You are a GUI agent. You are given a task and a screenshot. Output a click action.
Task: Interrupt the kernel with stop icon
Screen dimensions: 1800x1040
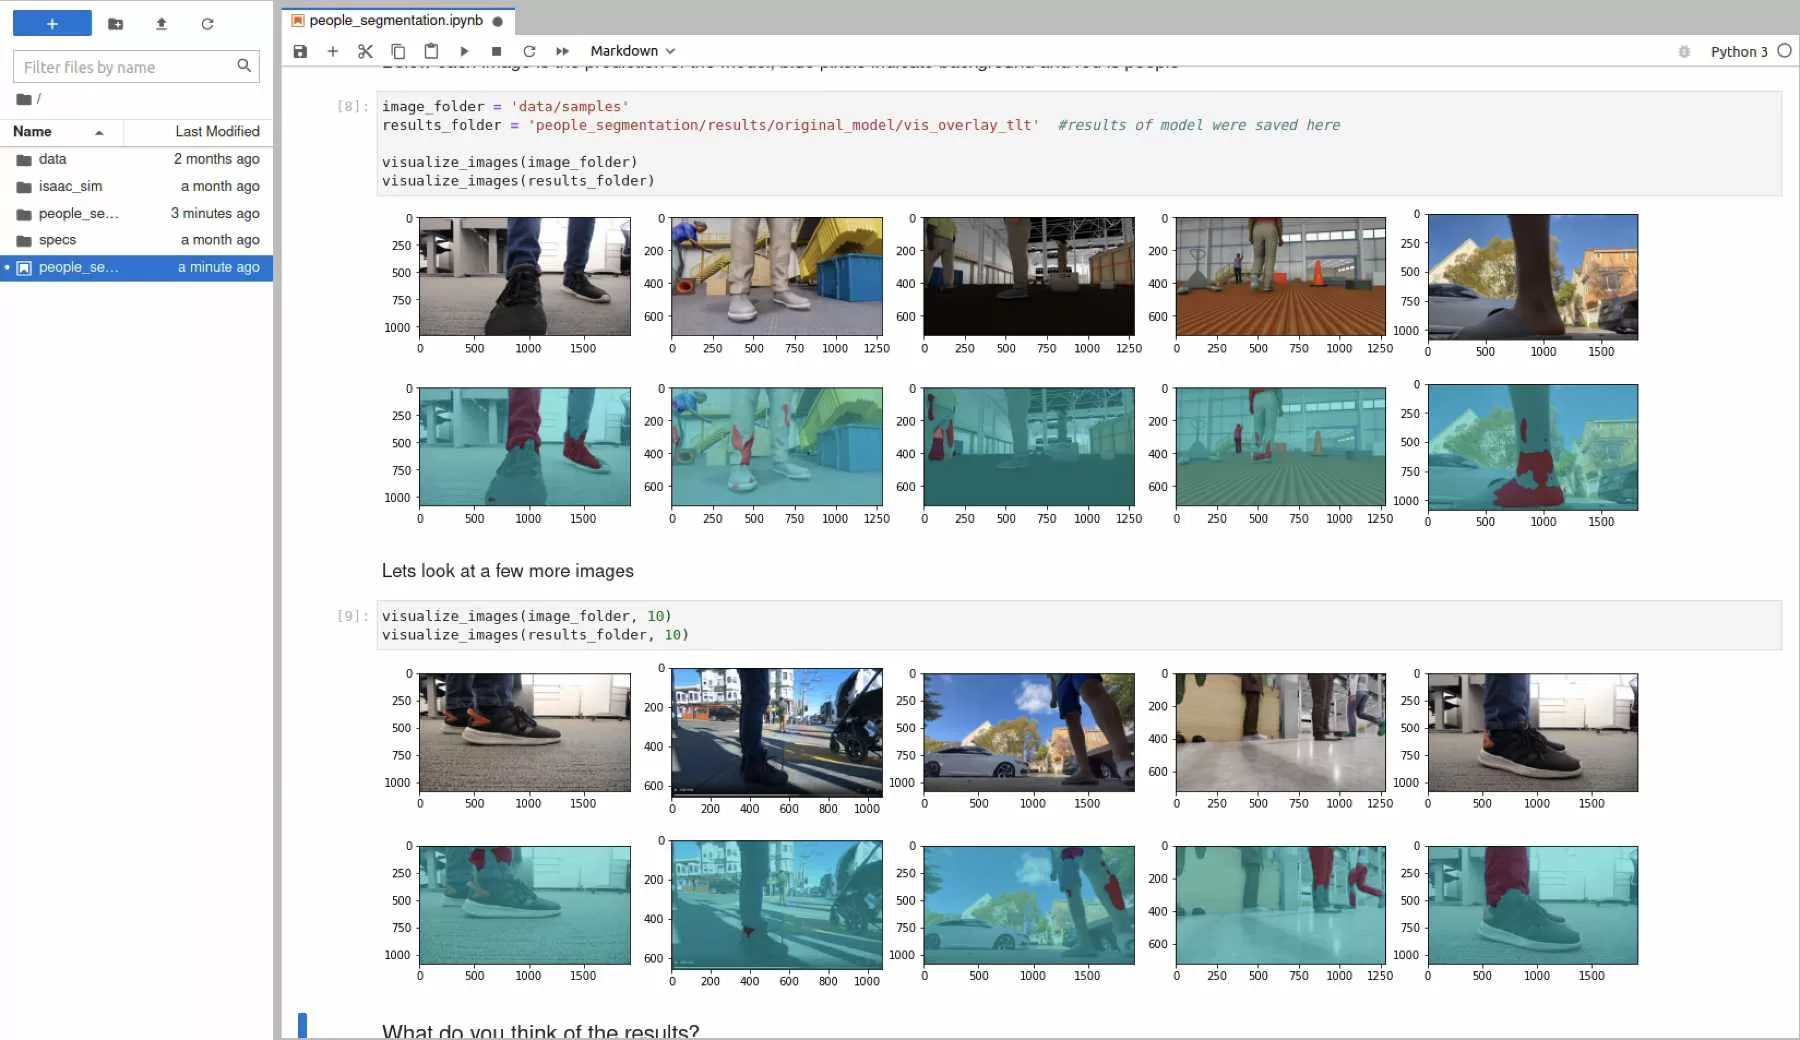(496, 51)
